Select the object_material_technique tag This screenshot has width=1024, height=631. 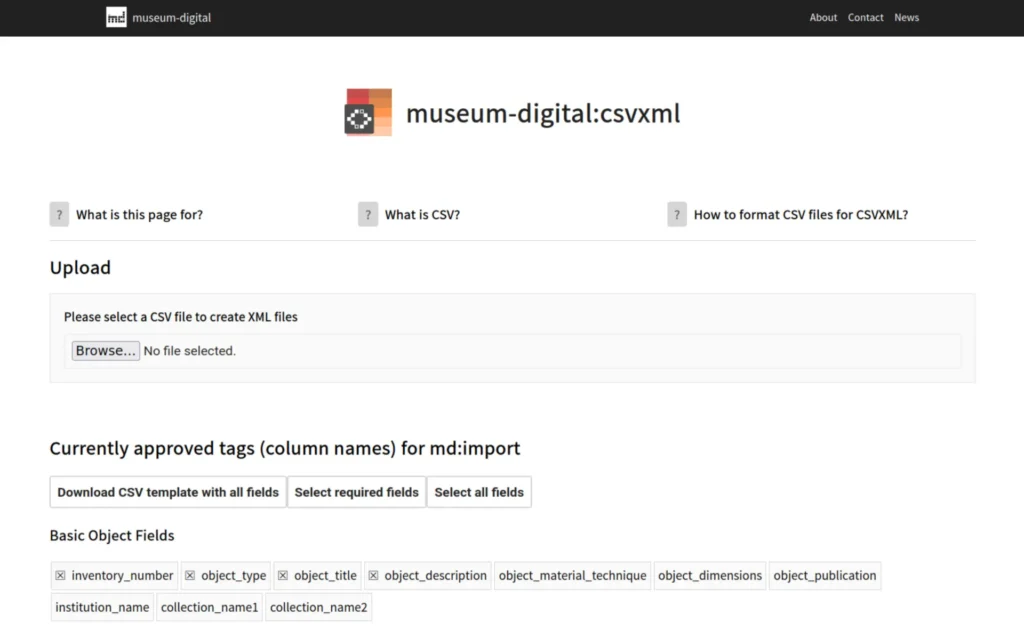[573, 575]
